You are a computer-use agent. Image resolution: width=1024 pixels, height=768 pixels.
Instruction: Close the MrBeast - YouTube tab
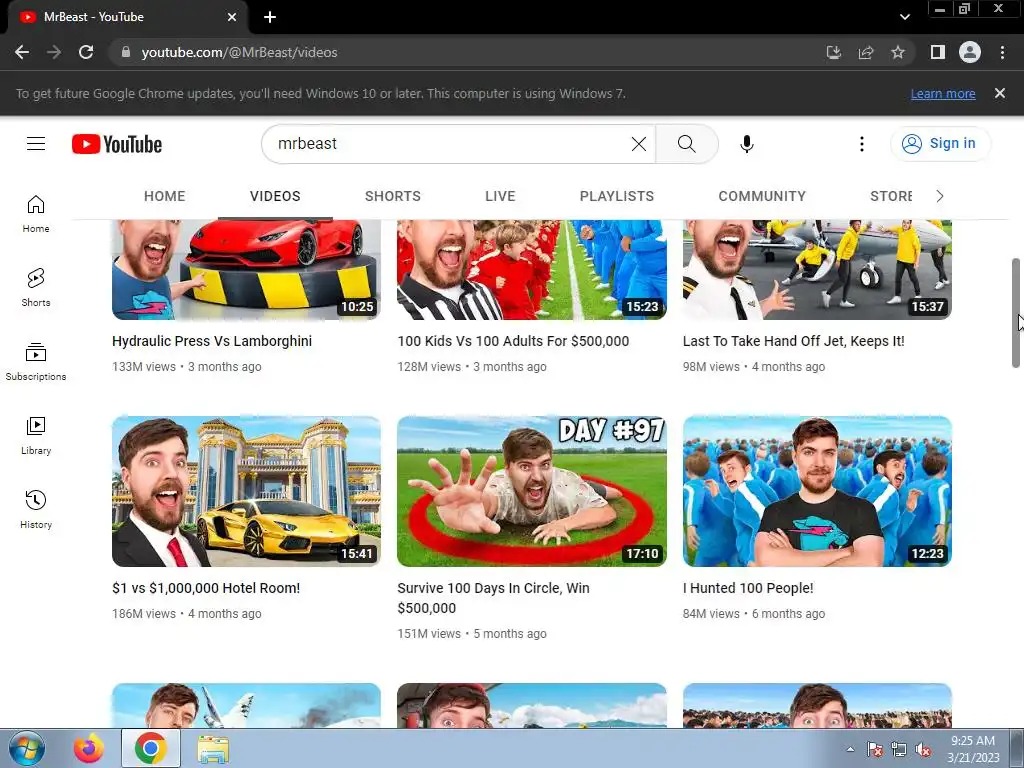coord(232,17)
